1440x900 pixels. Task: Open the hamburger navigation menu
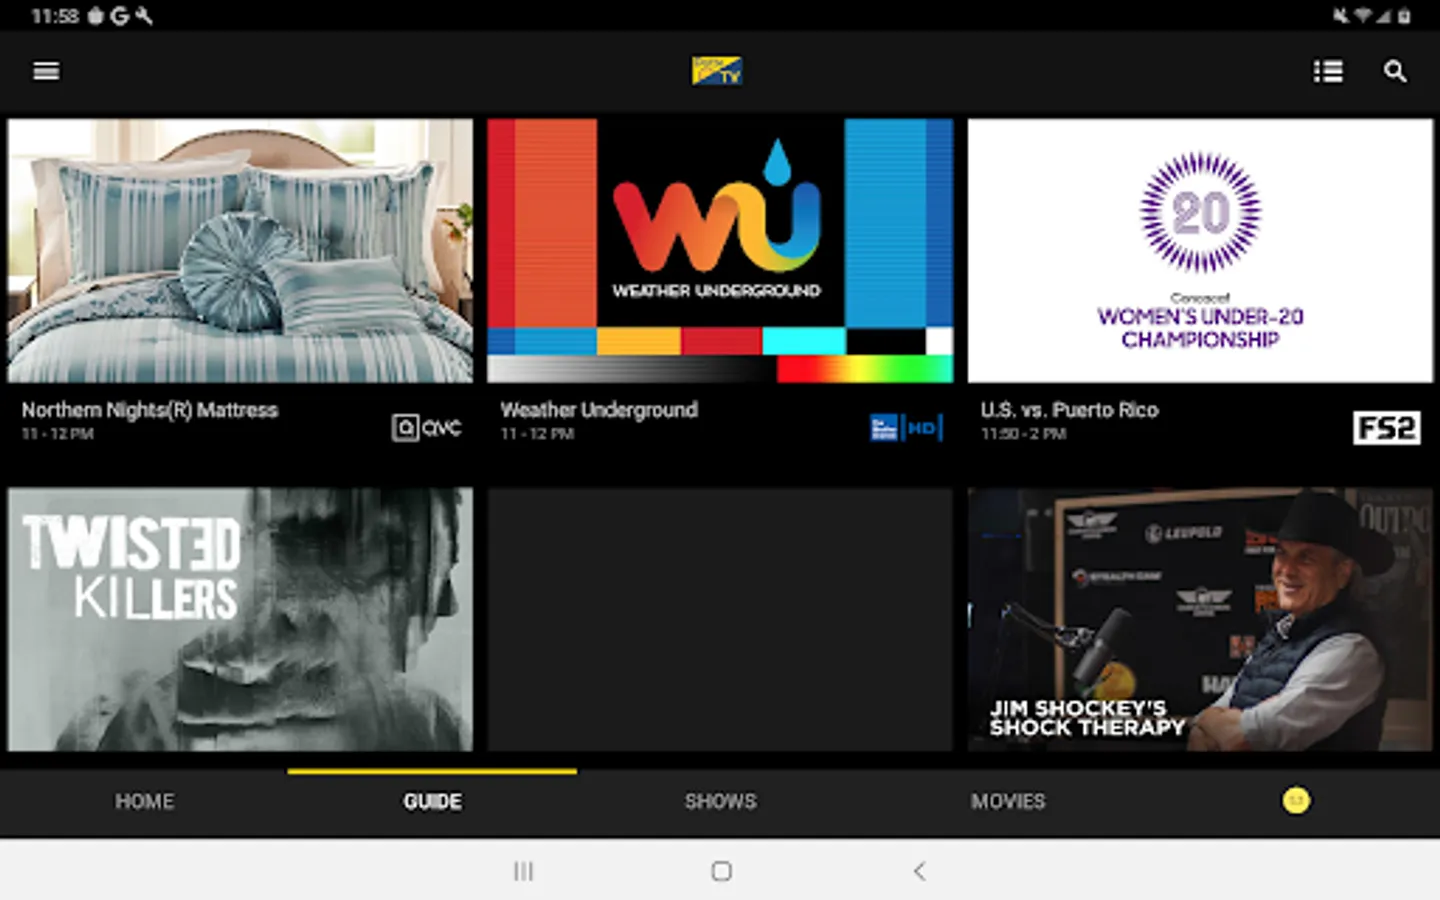pyautogui.click(x=46, y=71)
